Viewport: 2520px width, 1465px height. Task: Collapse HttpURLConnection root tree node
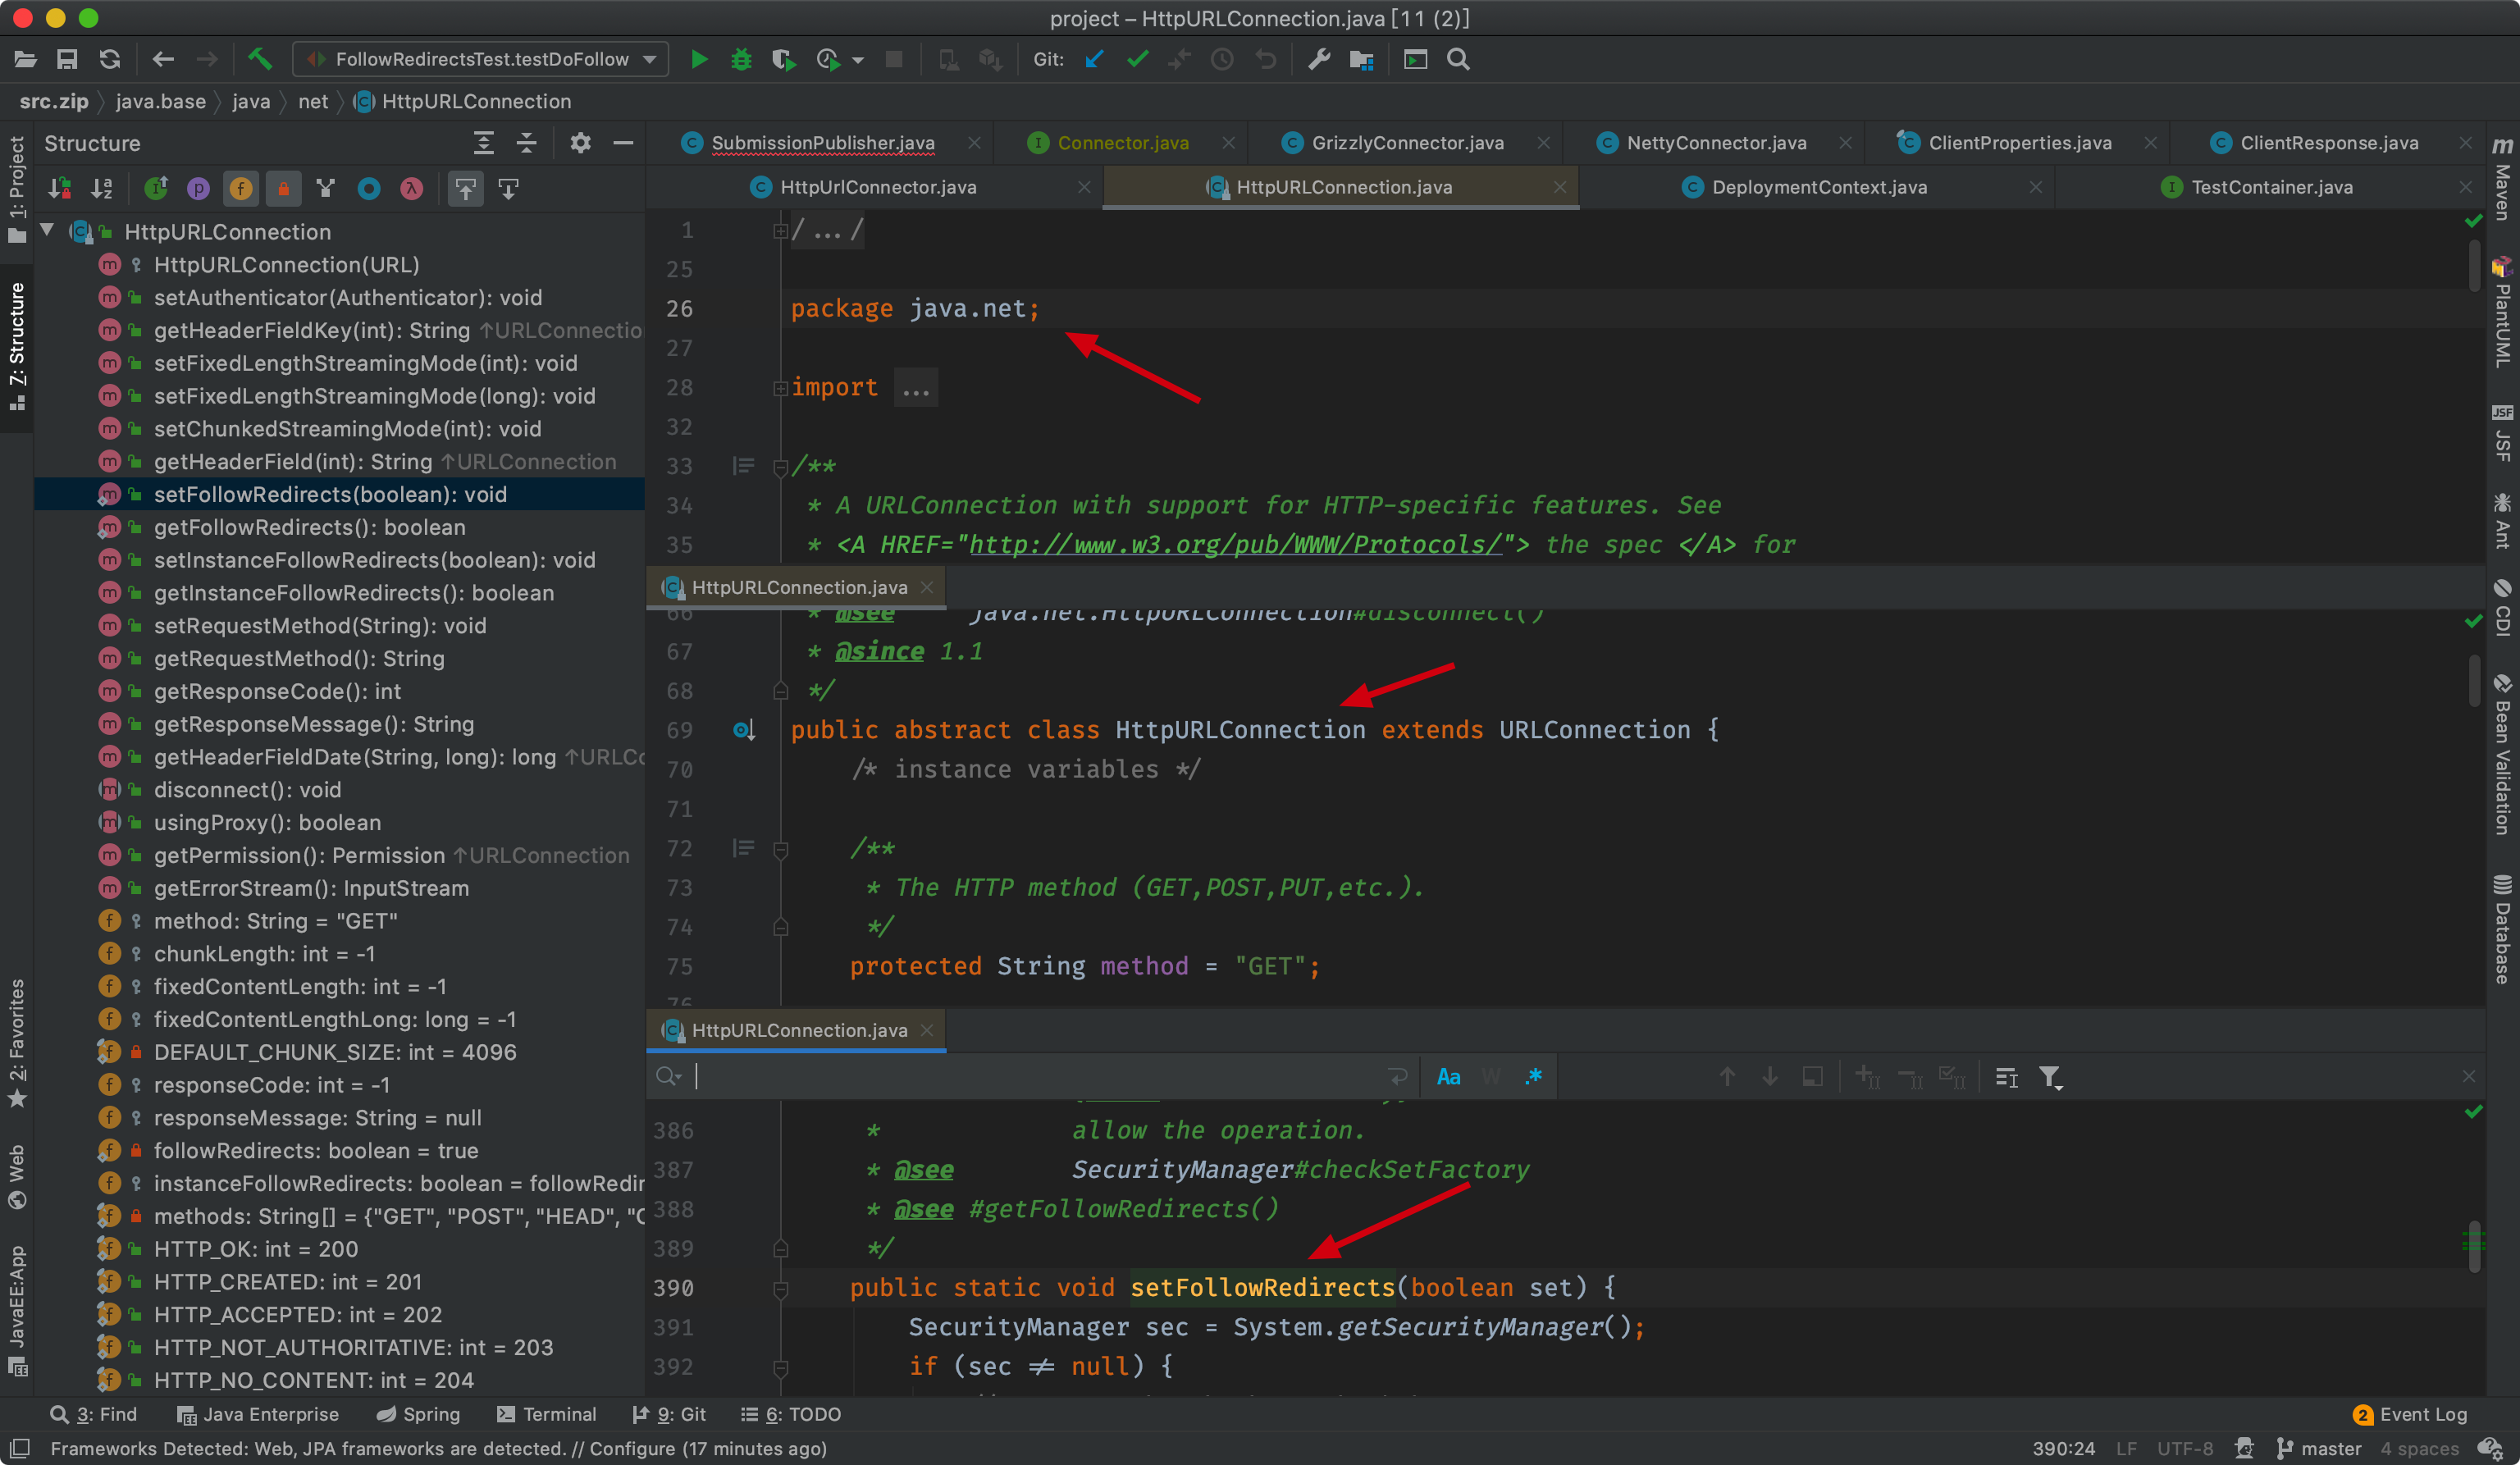[x=47, y=231]
